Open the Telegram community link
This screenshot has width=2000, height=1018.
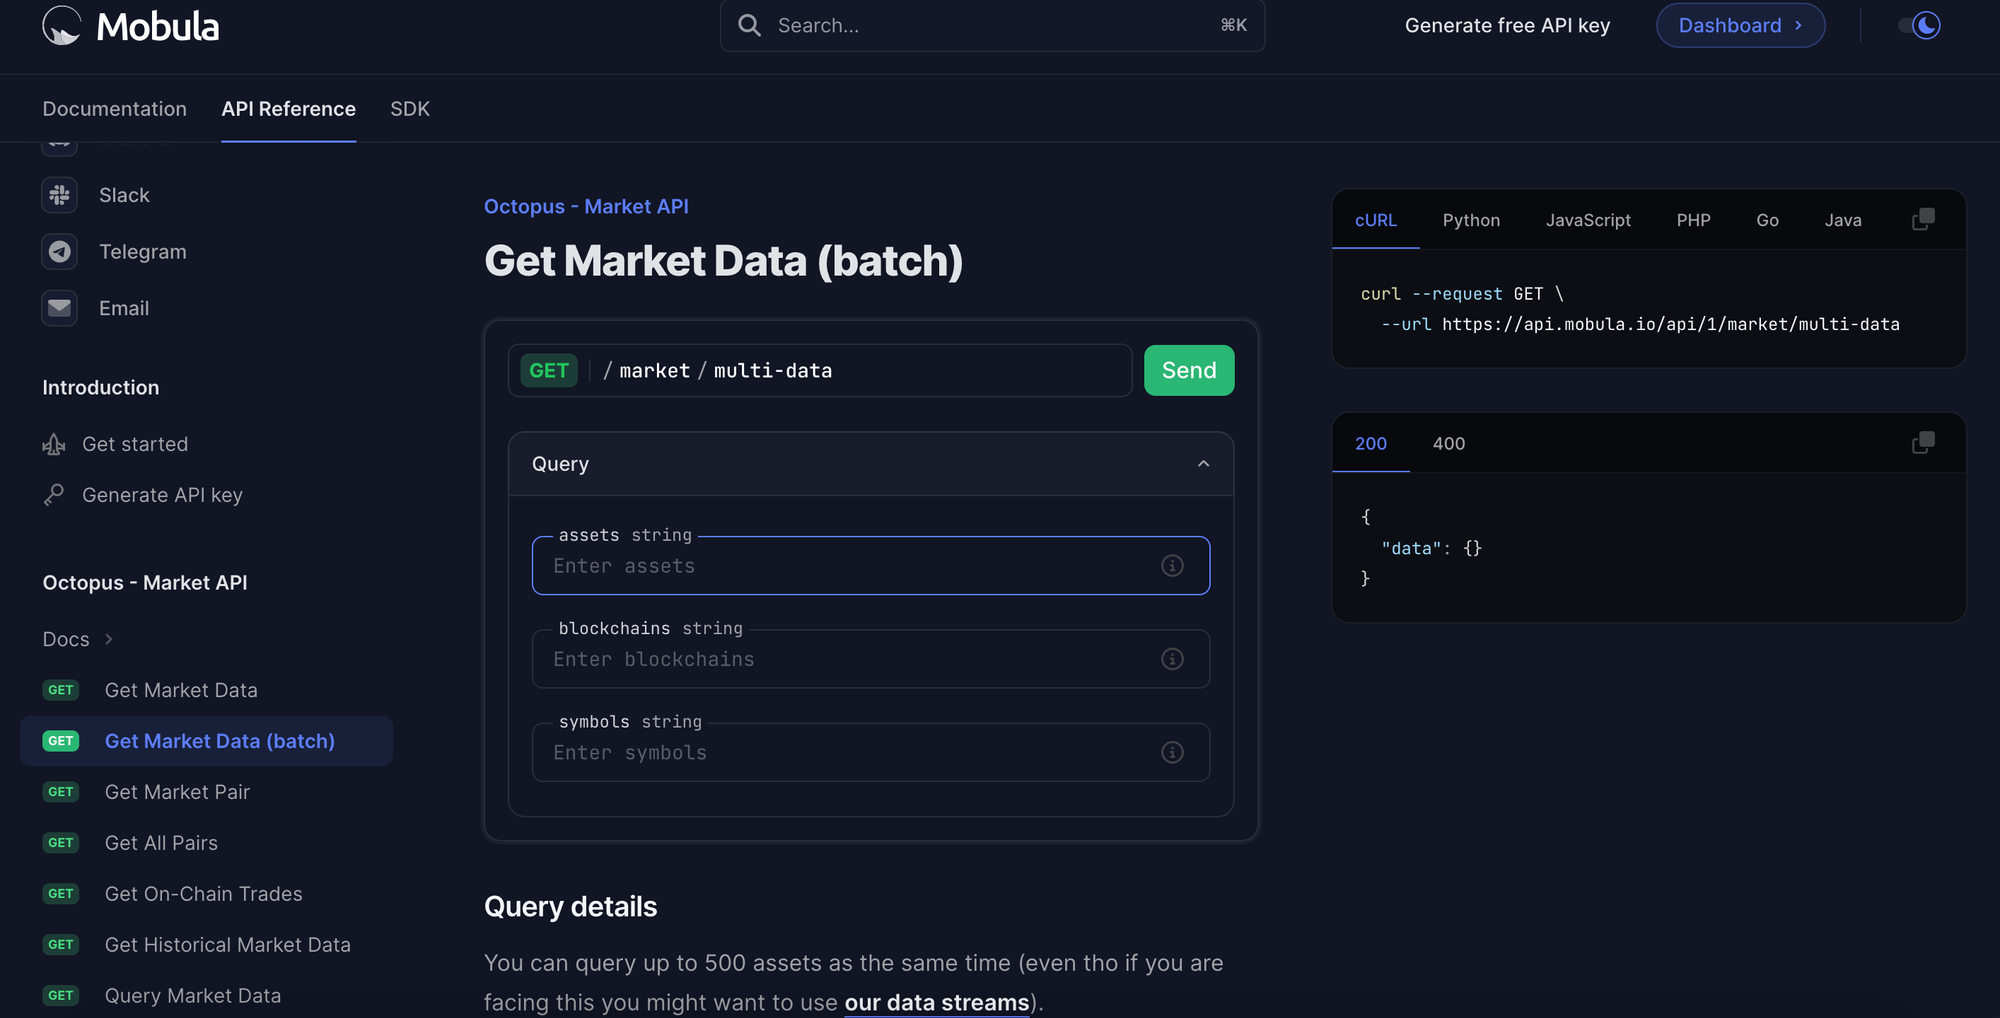pyautogui.click(x=143, y=252)
